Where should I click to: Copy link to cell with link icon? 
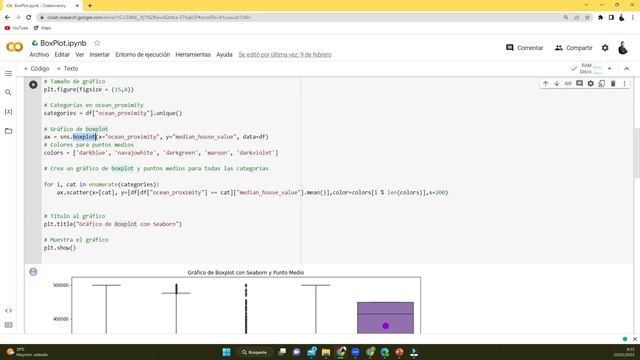coord(568,83)
